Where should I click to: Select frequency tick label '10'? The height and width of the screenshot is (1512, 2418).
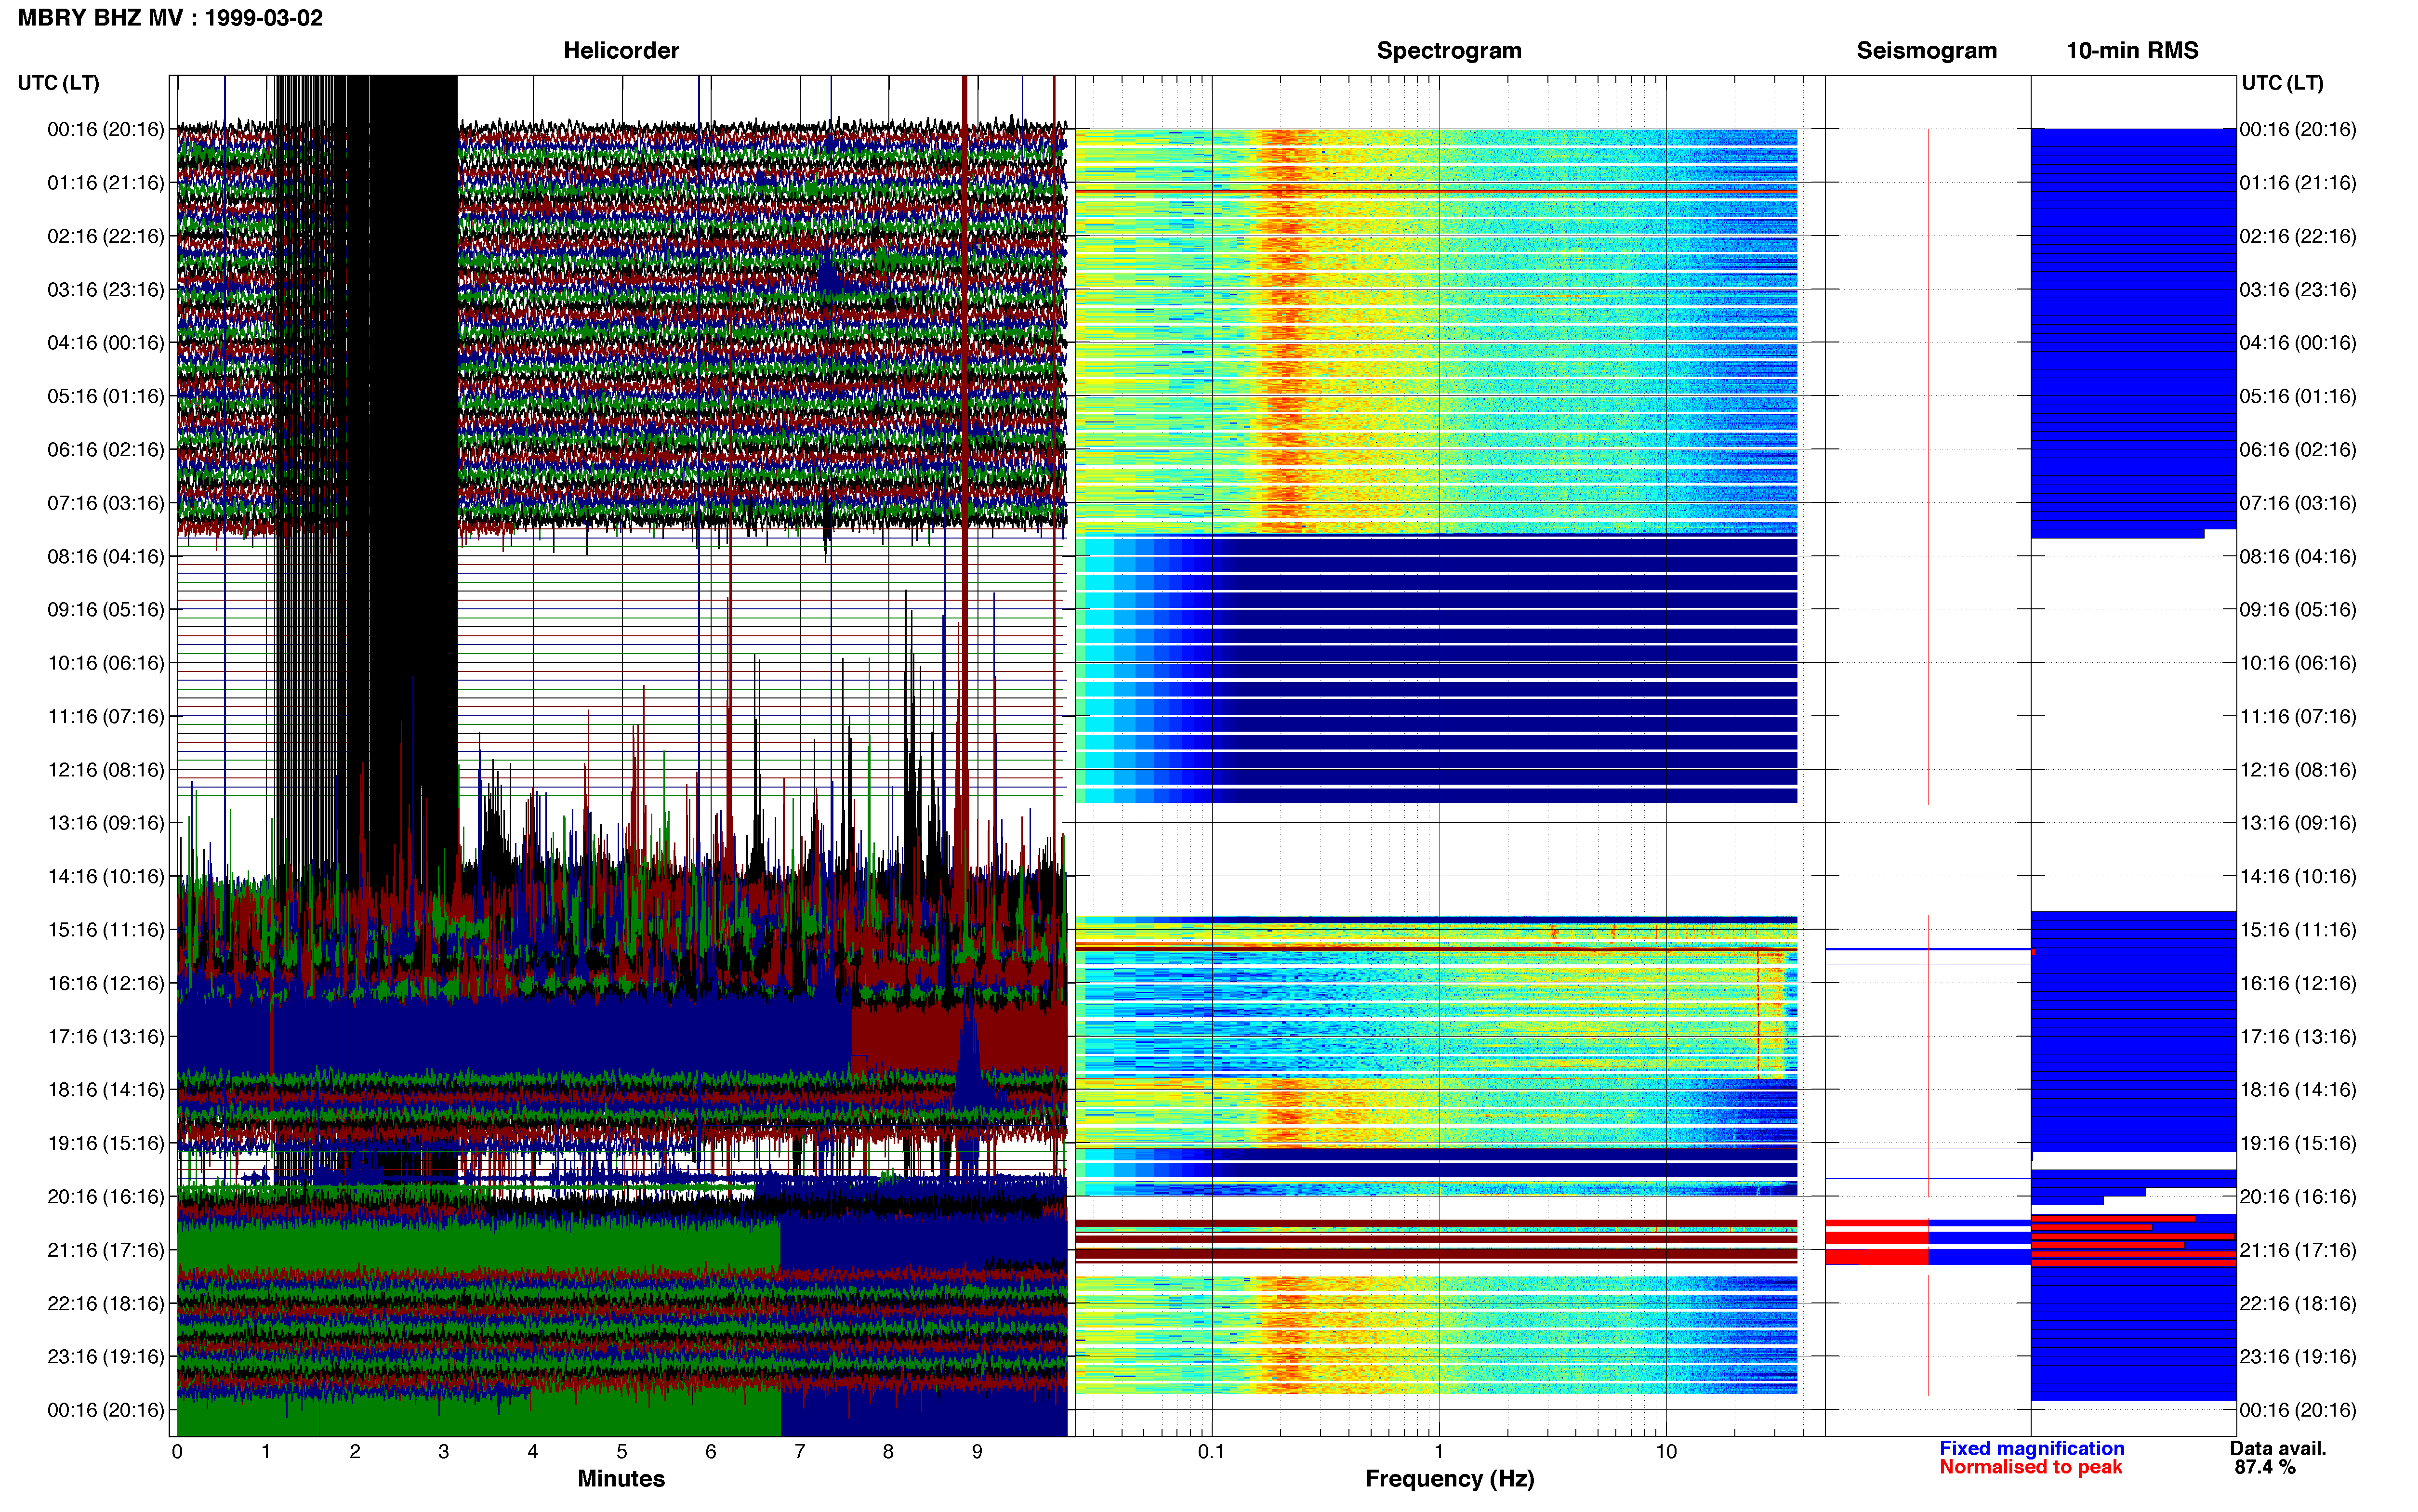point(1666,1452)
